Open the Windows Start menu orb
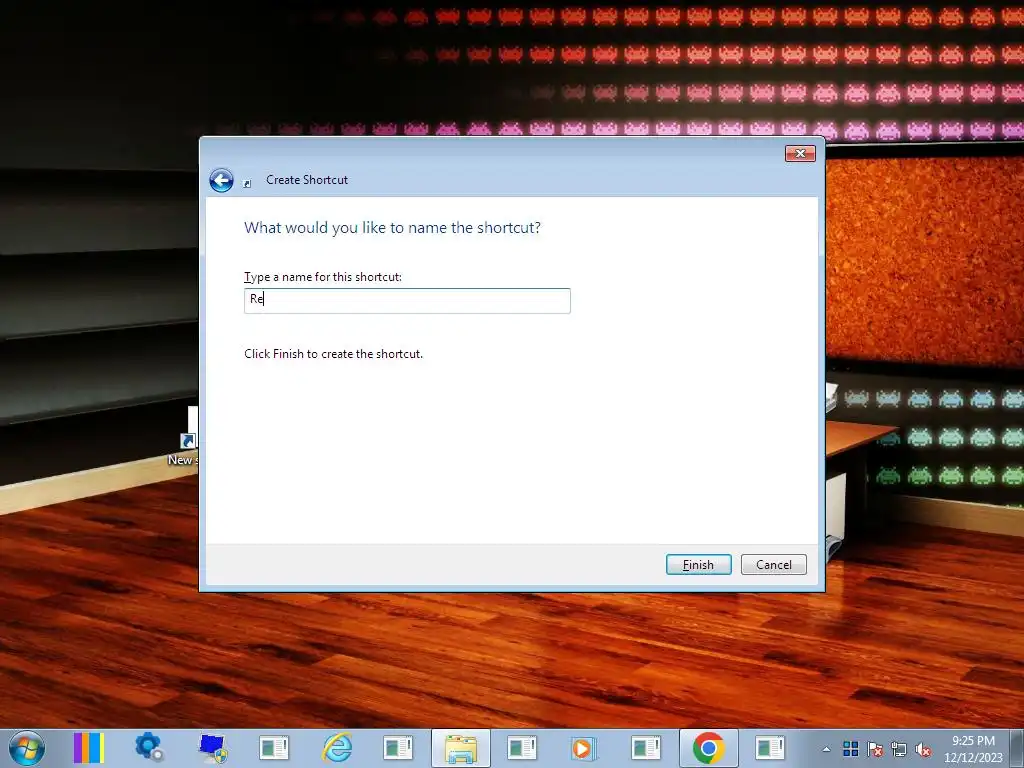 (x=27, y=748)
